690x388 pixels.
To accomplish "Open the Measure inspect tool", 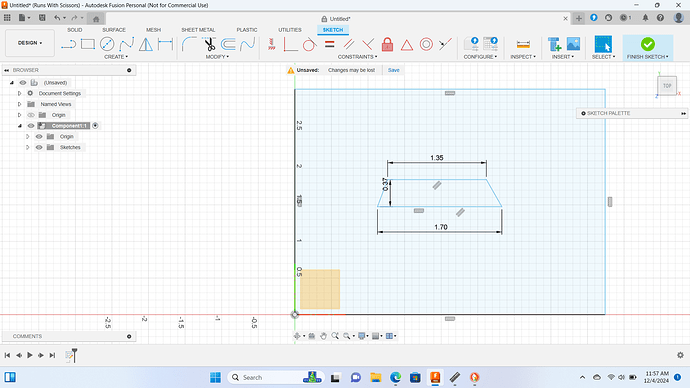I will pyautogui.click(x=523, y=44).
